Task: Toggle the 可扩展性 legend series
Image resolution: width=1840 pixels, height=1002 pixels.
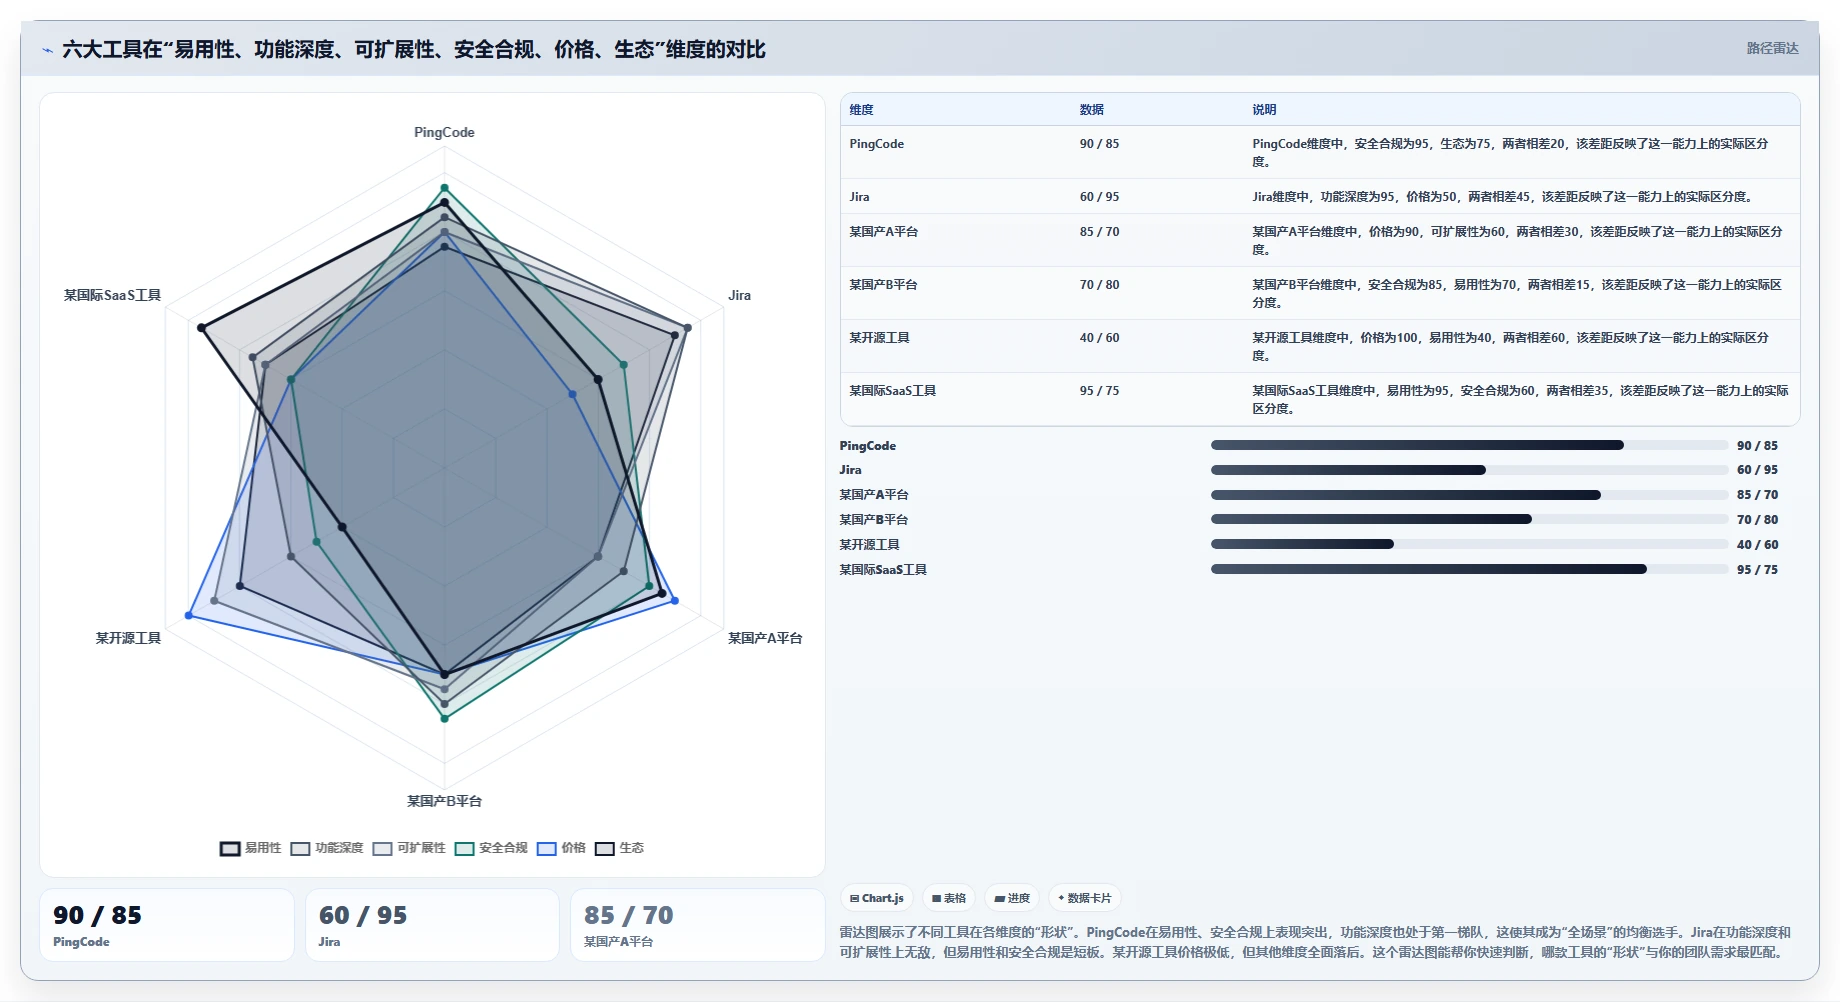Action: pos(409,848)
